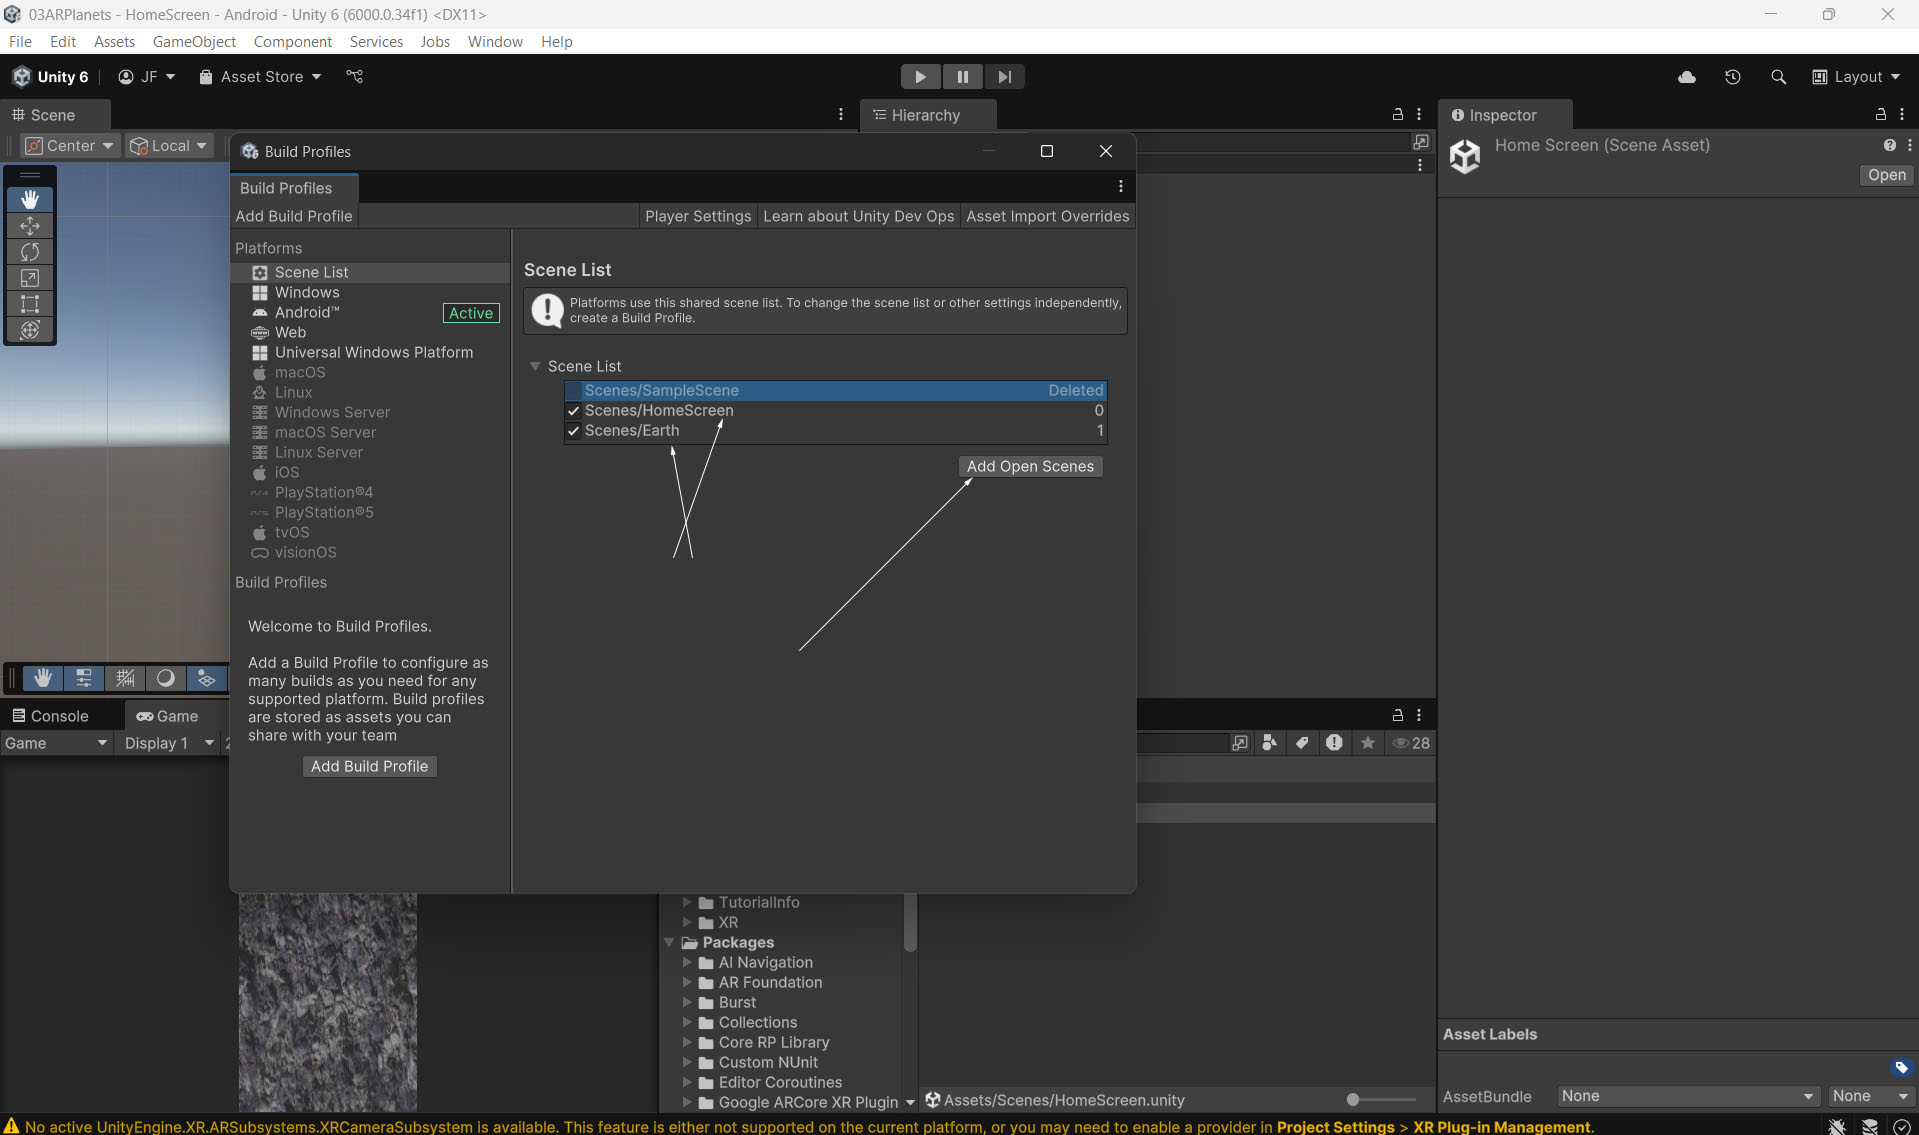
Task: Open the Layout dropdown
Action: pyautogui.click(x=1856, y=77)
